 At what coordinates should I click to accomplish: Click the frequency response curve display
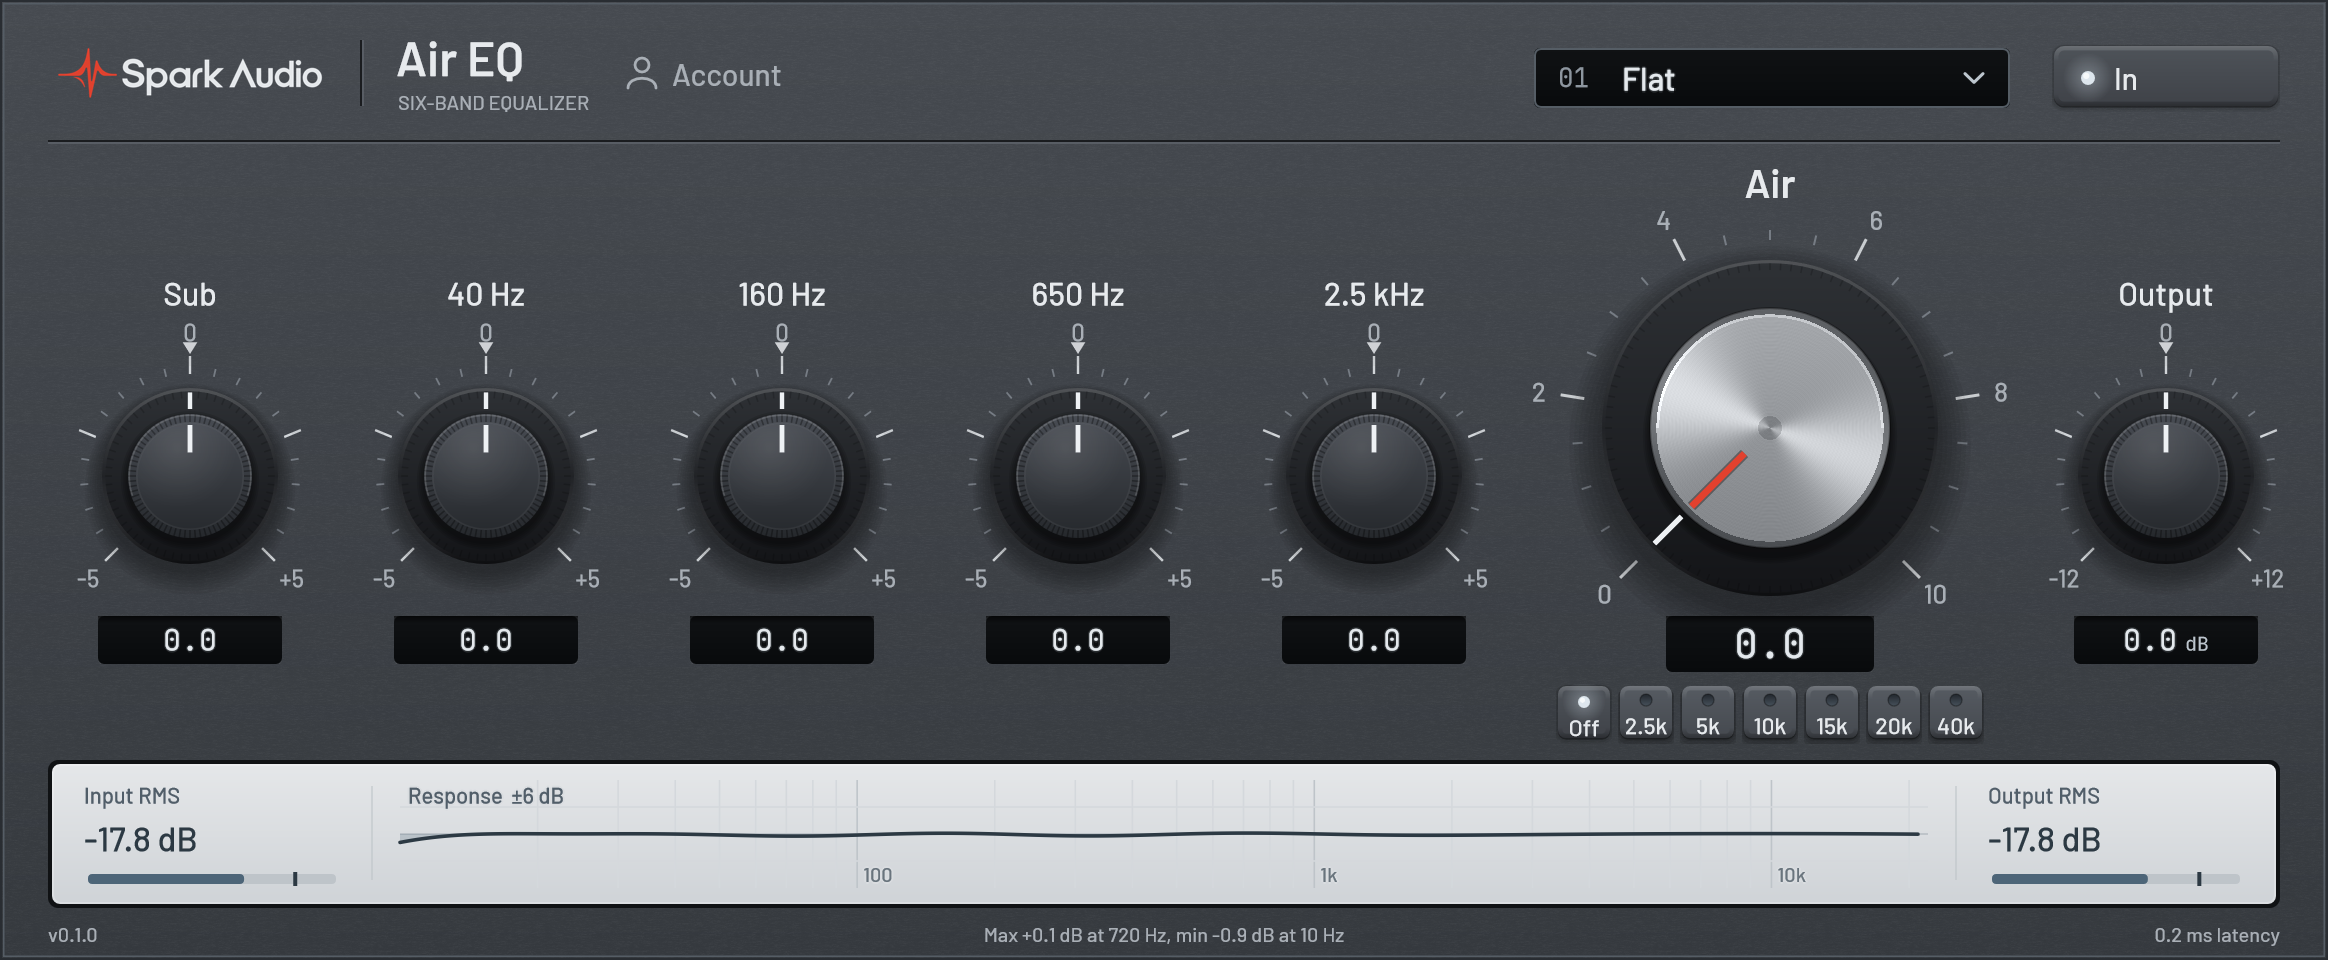(x=1162, y=834)
